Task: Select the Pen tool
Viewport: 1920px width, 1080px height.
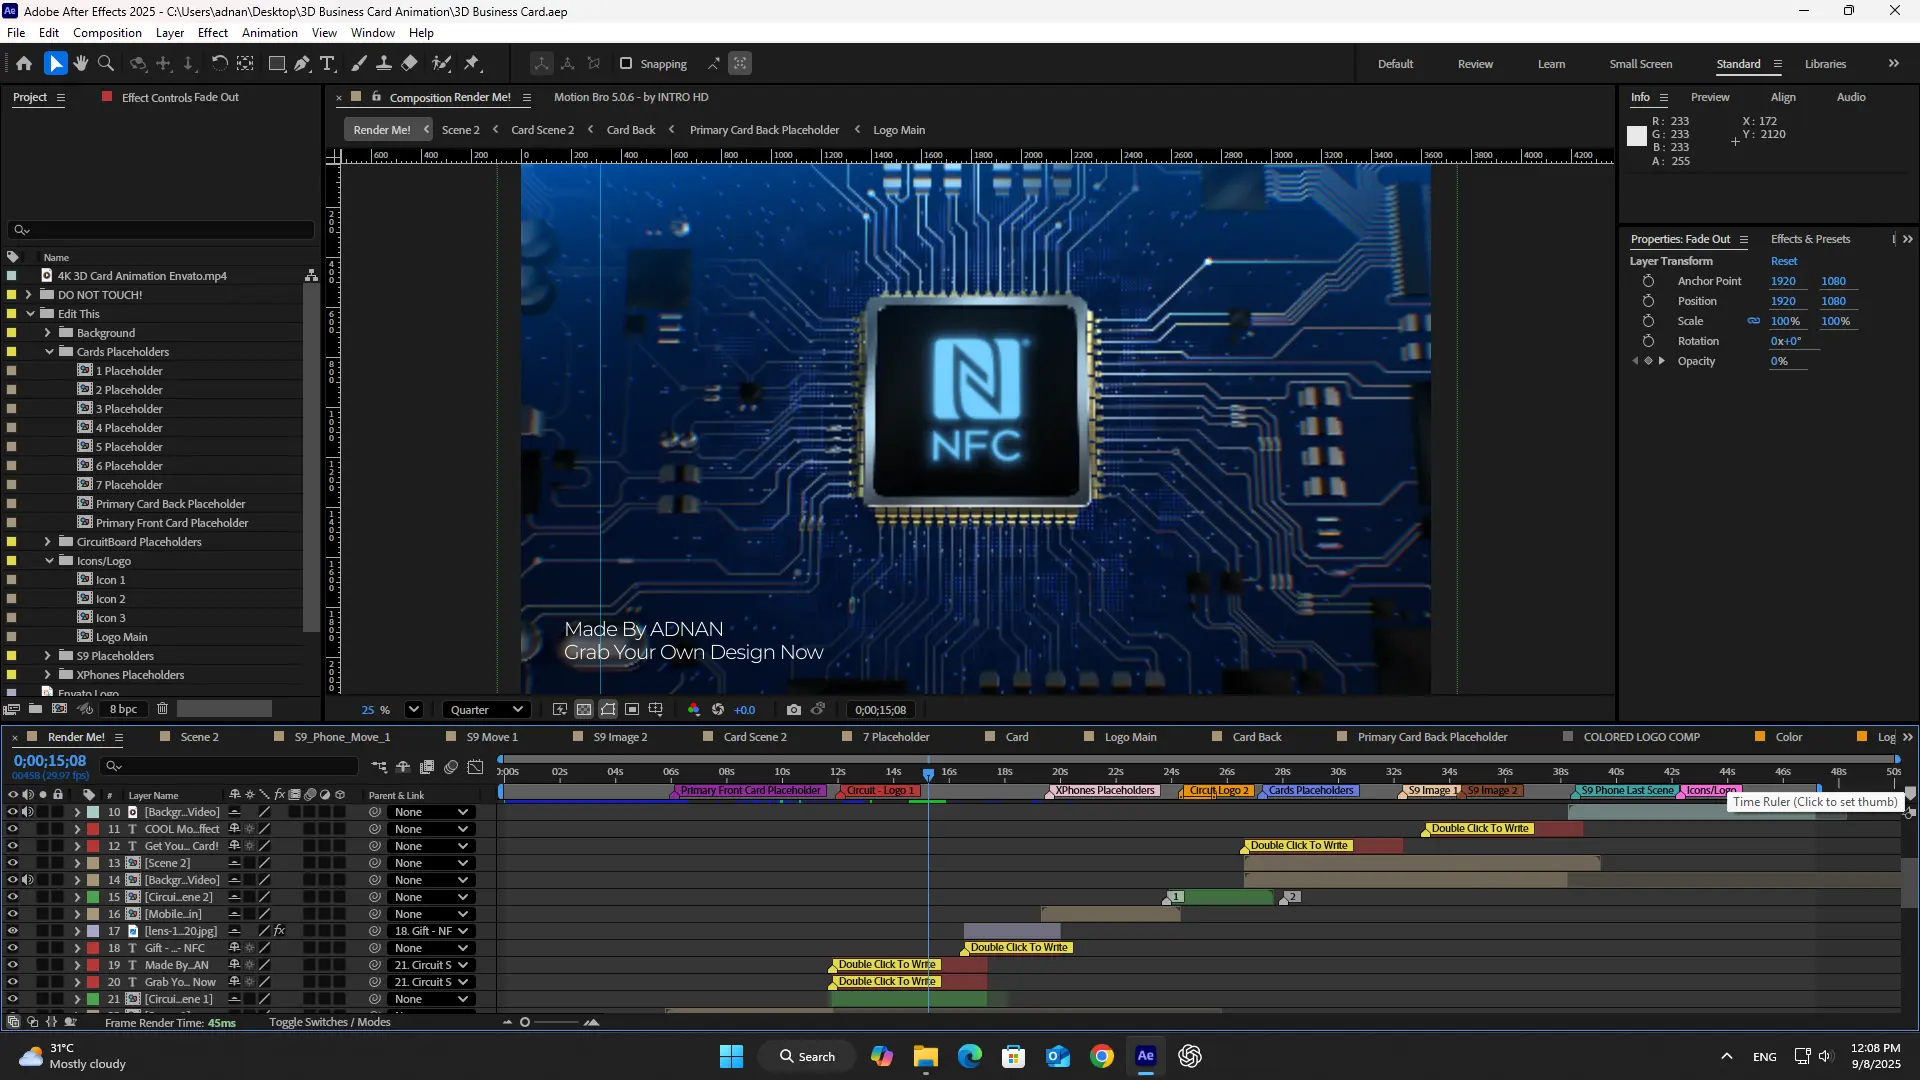Action: pos(302,63)
